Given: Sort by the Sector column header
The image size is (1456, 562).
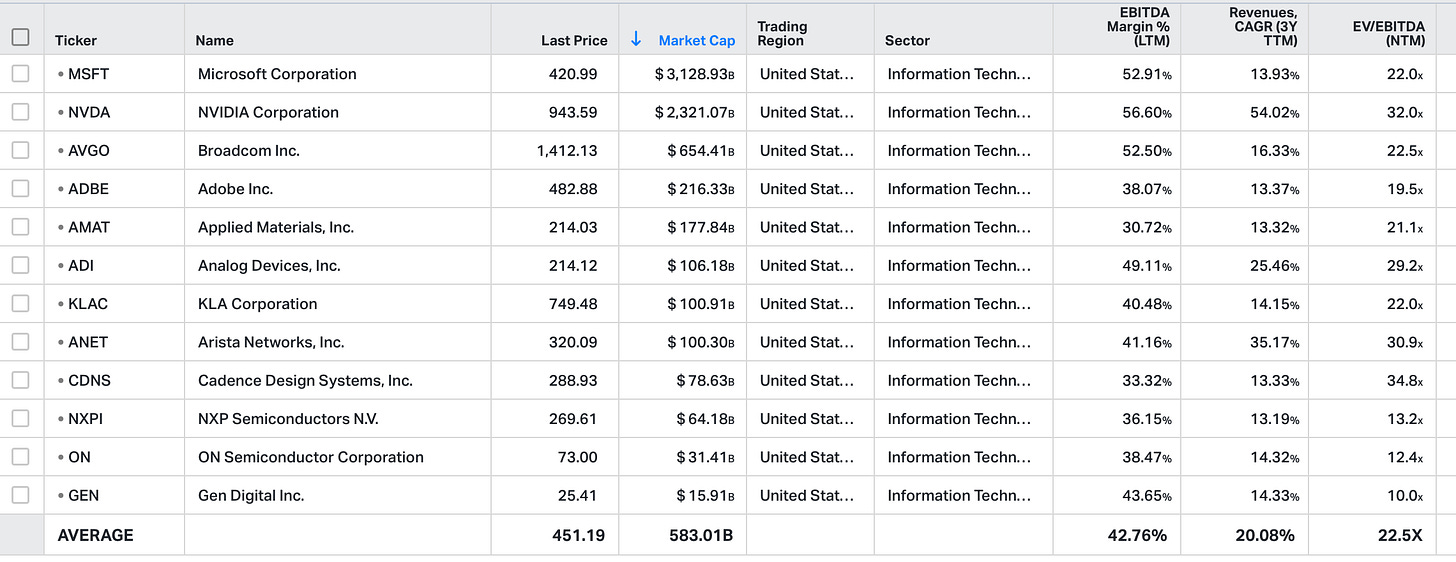Looking at the screenshot, I should [x=907, y=40].
